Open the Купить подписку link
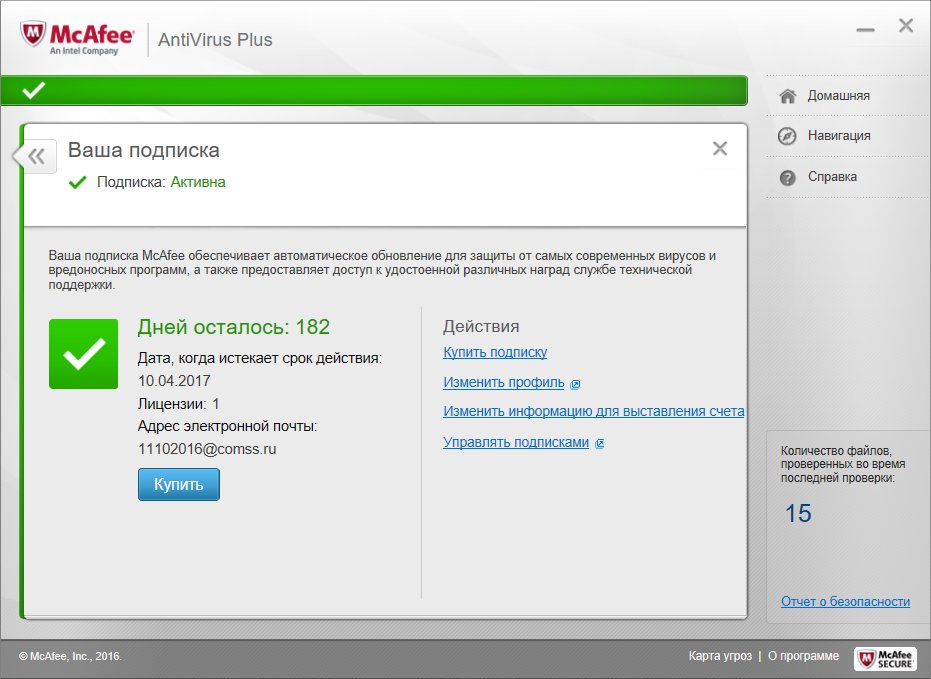The height and width of the screenshot is (679, 931). [x=495, y=352]
